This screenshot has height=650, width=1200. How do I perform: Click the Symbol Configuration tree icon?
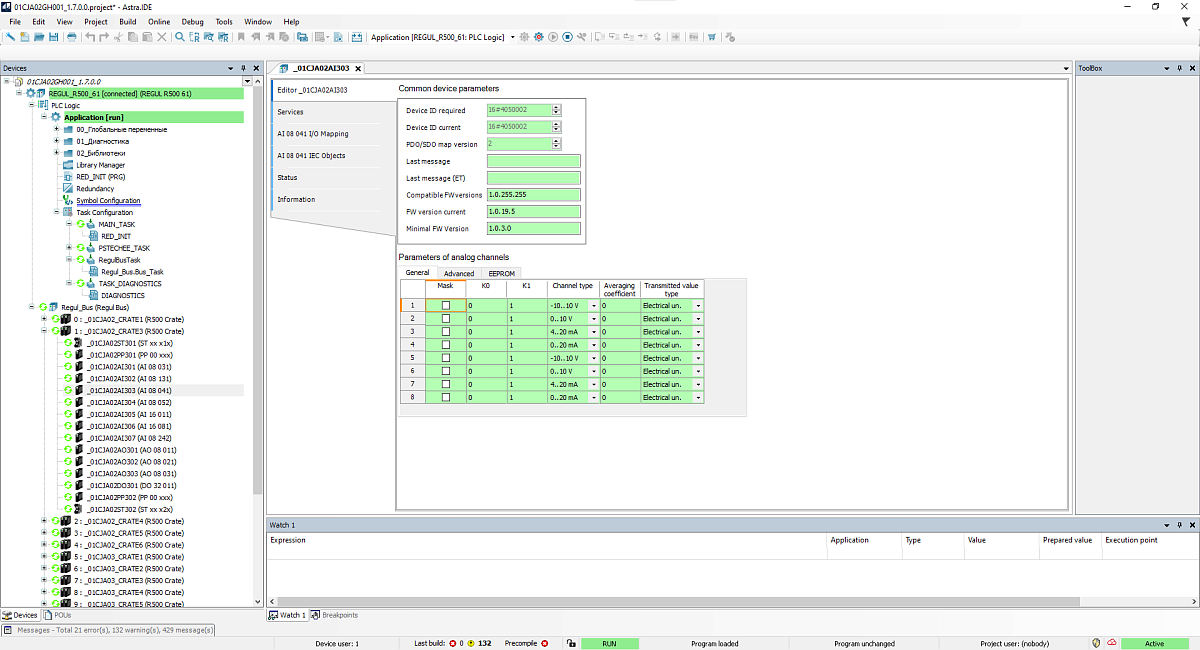tap(68, 201)
